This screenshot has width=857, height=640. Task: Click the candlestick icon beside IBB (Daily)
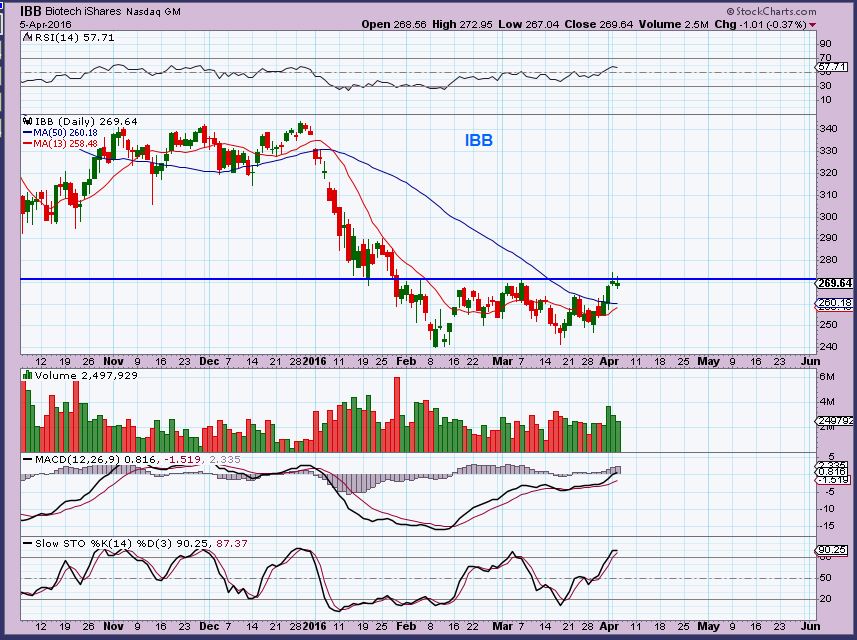(28, 121)
